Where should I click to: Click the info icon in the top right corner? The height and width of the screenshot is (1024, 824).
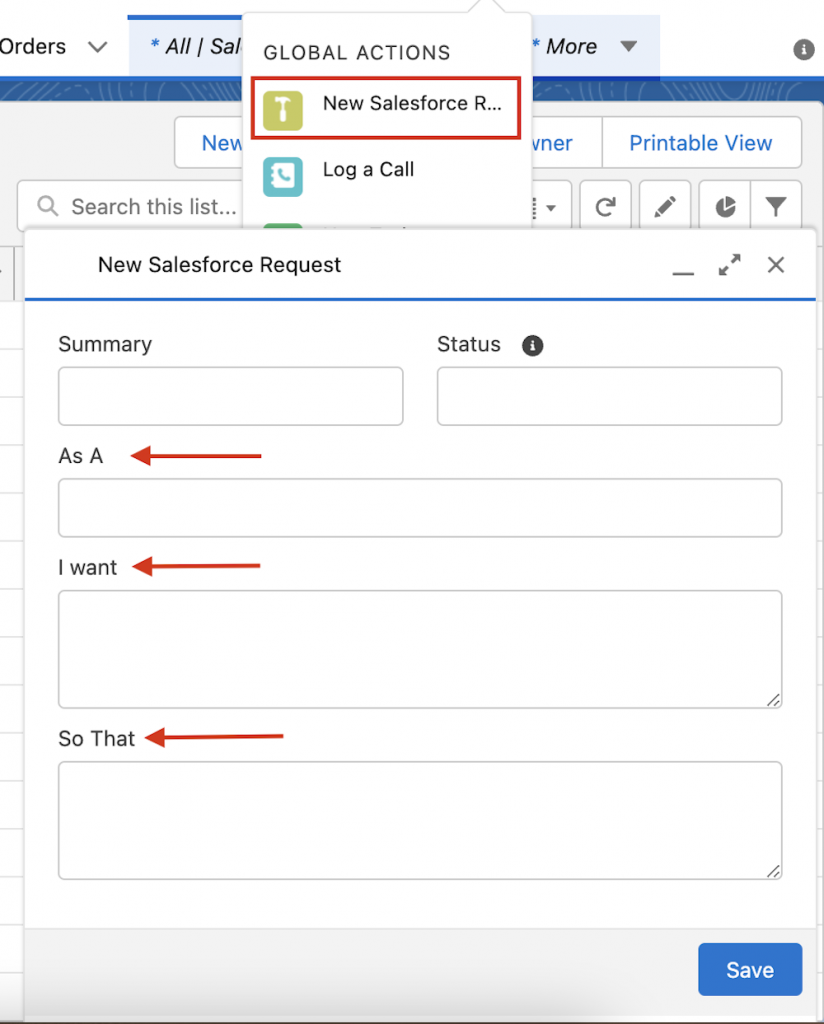click(x=804, y=49)
